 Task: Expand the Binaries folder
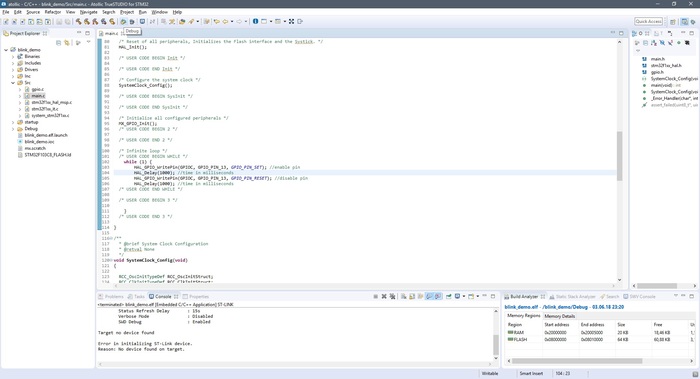point(13,57)
